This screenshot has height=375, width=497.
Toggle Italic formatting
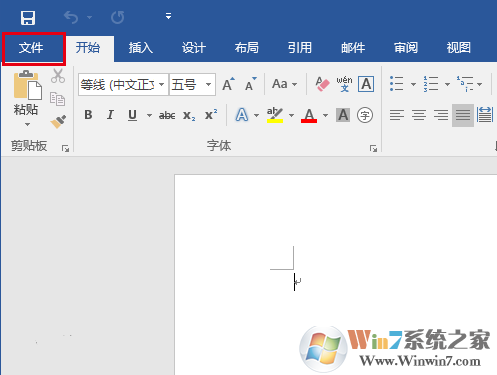[110, 115]
